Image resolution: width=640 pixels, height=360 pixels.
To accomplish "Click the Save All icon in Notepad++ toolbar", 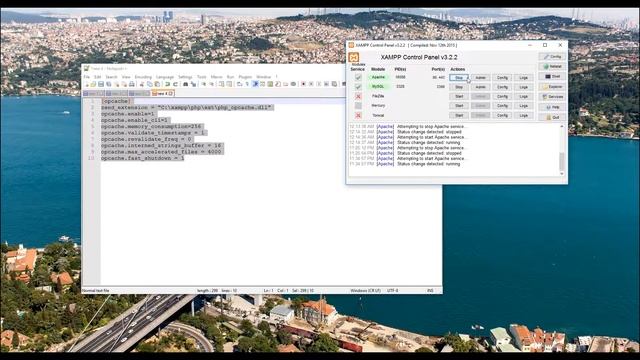I will (x=108, y=84).
